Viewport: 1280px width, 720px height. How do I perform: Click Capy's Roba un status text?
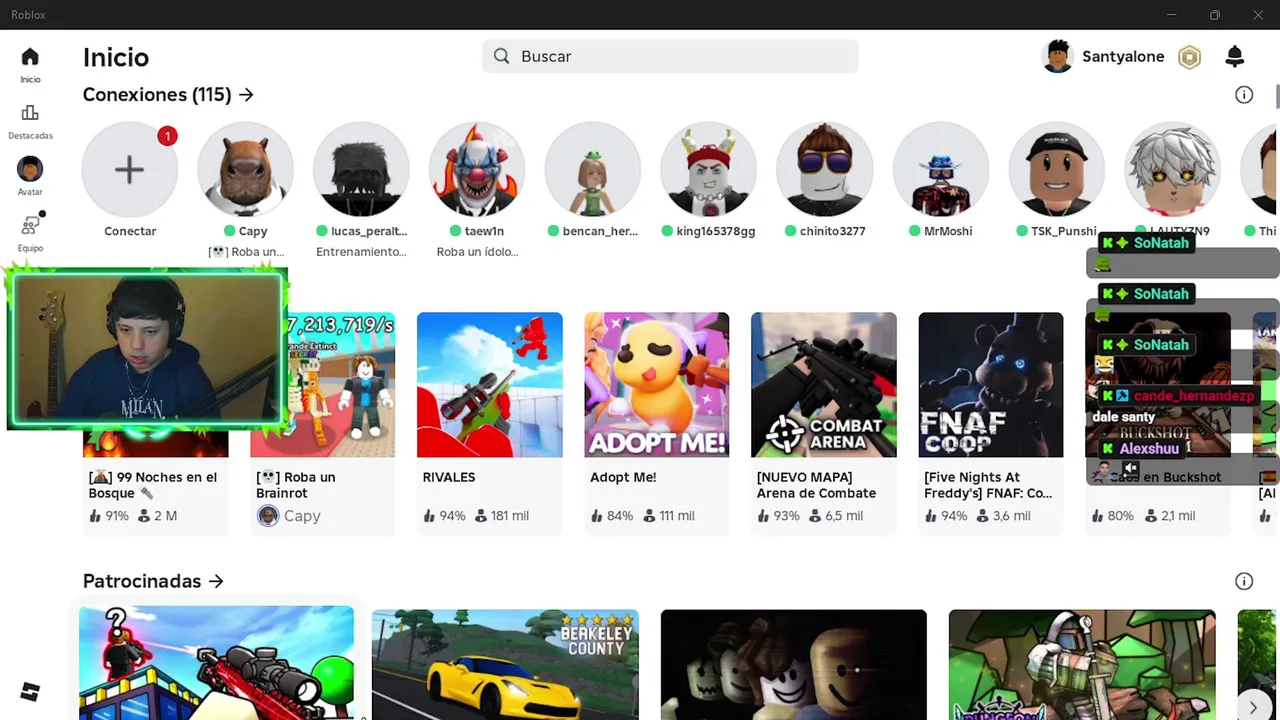(246, 252)
